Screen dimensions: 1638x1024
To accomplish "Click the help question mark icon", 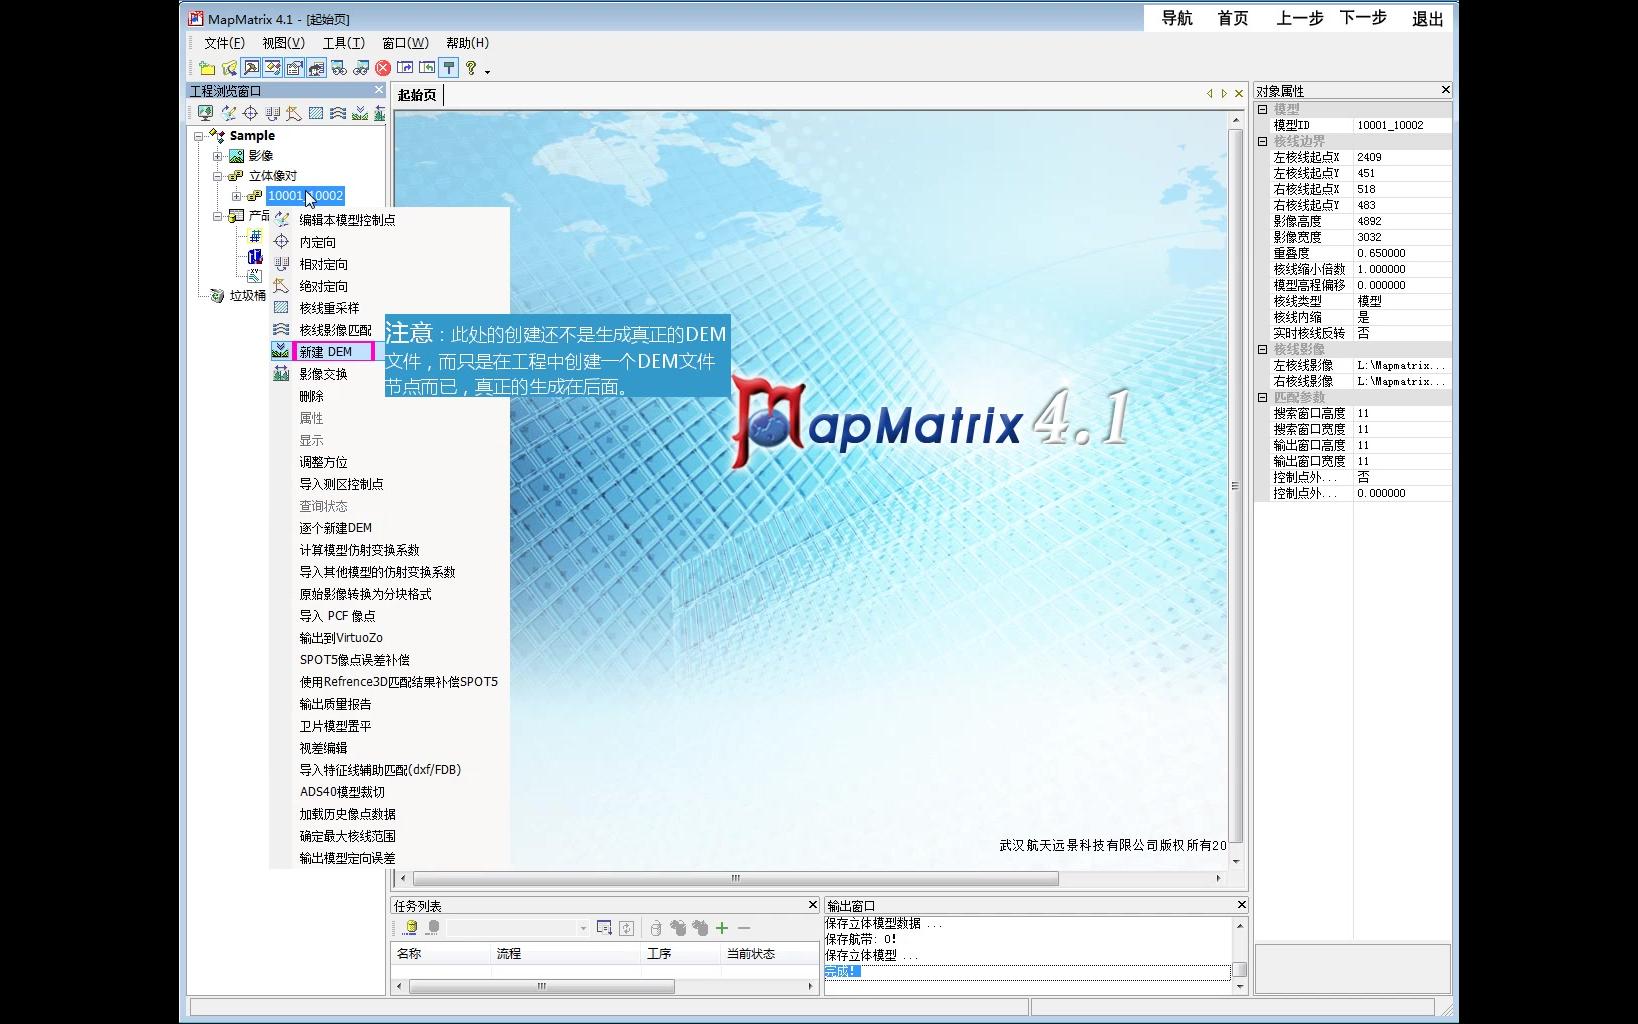I will pos(470,67).
